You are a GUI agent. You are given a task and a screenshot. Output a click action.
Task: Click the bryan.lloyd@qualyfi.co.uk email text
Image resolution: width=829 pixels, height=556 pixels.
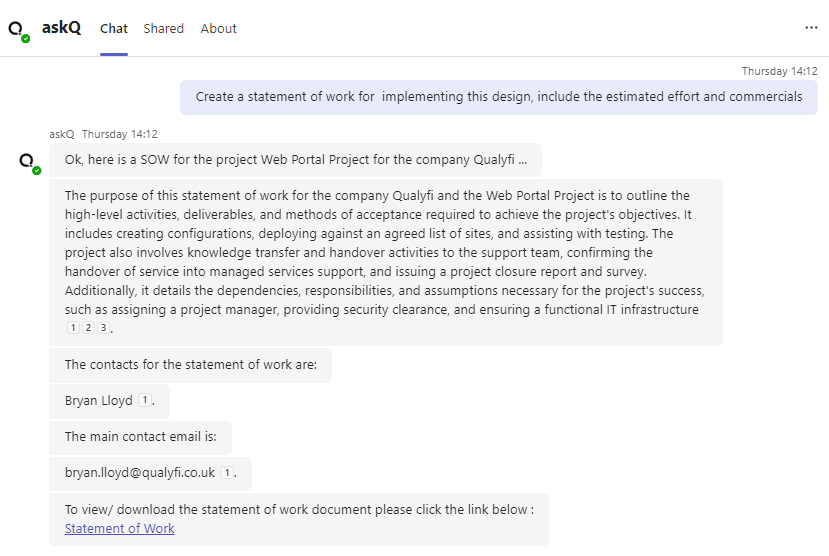(140, 473)
